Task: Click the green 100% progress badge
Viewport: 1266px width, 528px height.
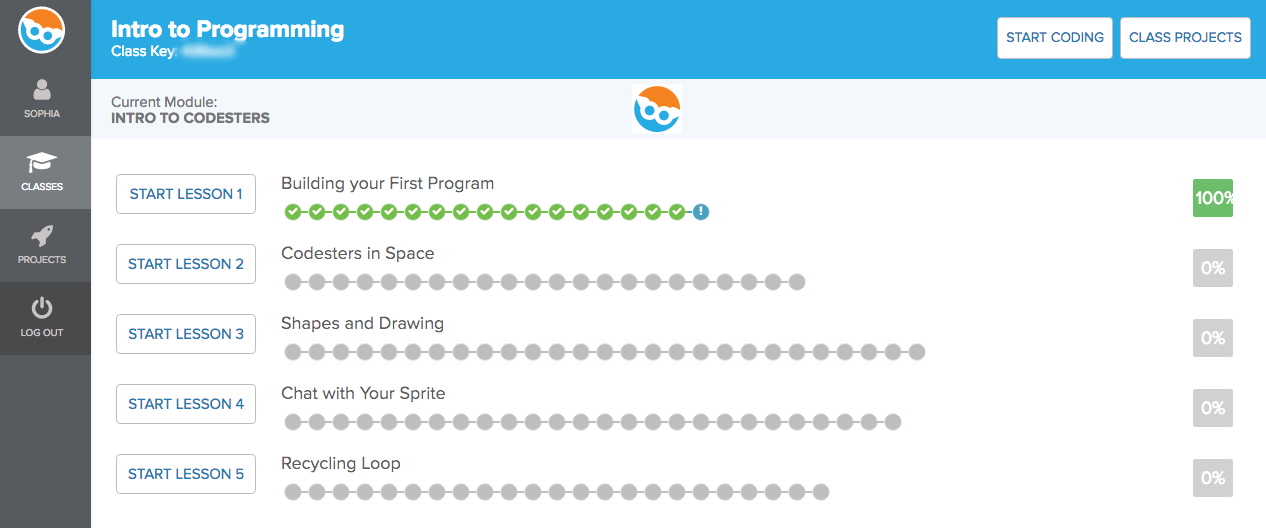Action: pyautogui.click(x=1213, y=198)
